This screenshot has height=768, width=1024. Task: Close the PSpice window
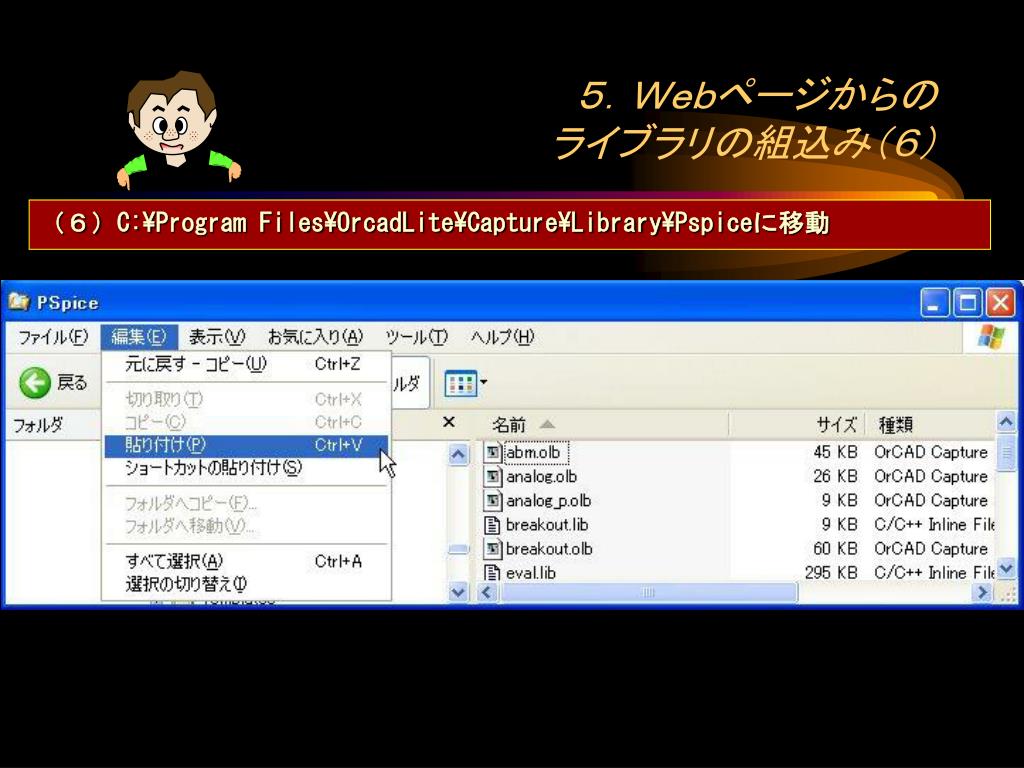point(1000,303)
